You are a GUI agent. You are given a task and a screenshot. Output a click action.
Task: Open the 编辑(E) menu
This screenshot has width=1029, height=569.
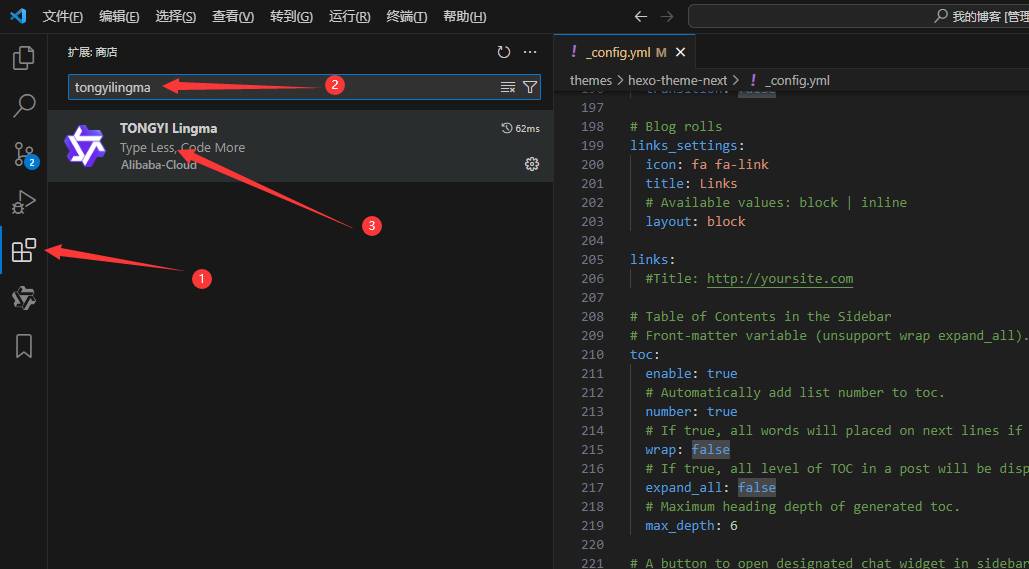119,16
